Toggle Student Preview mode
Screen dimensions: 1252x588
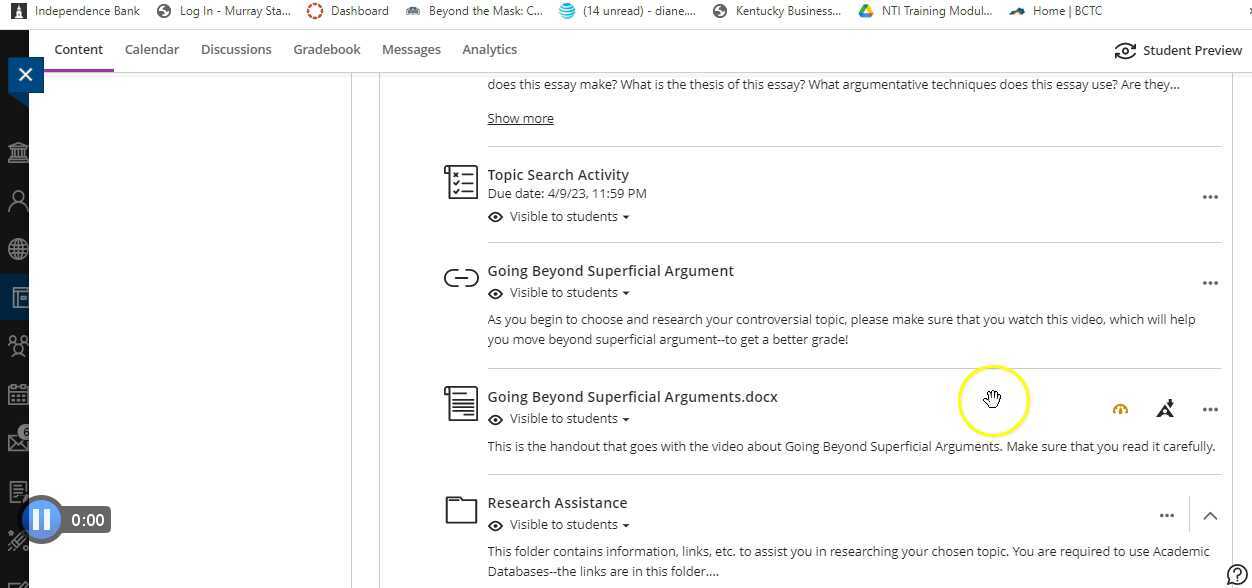point(1178,50)
